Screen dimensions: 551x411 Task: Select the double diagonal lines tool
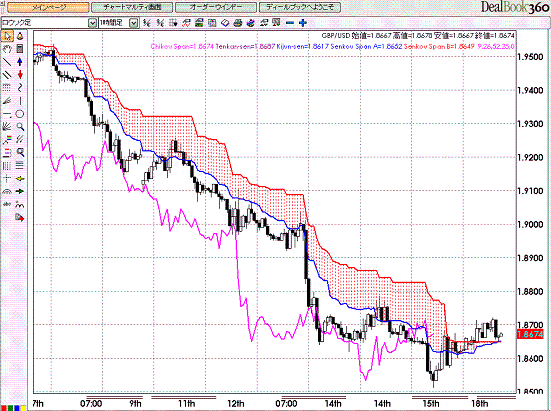point(20,140)
